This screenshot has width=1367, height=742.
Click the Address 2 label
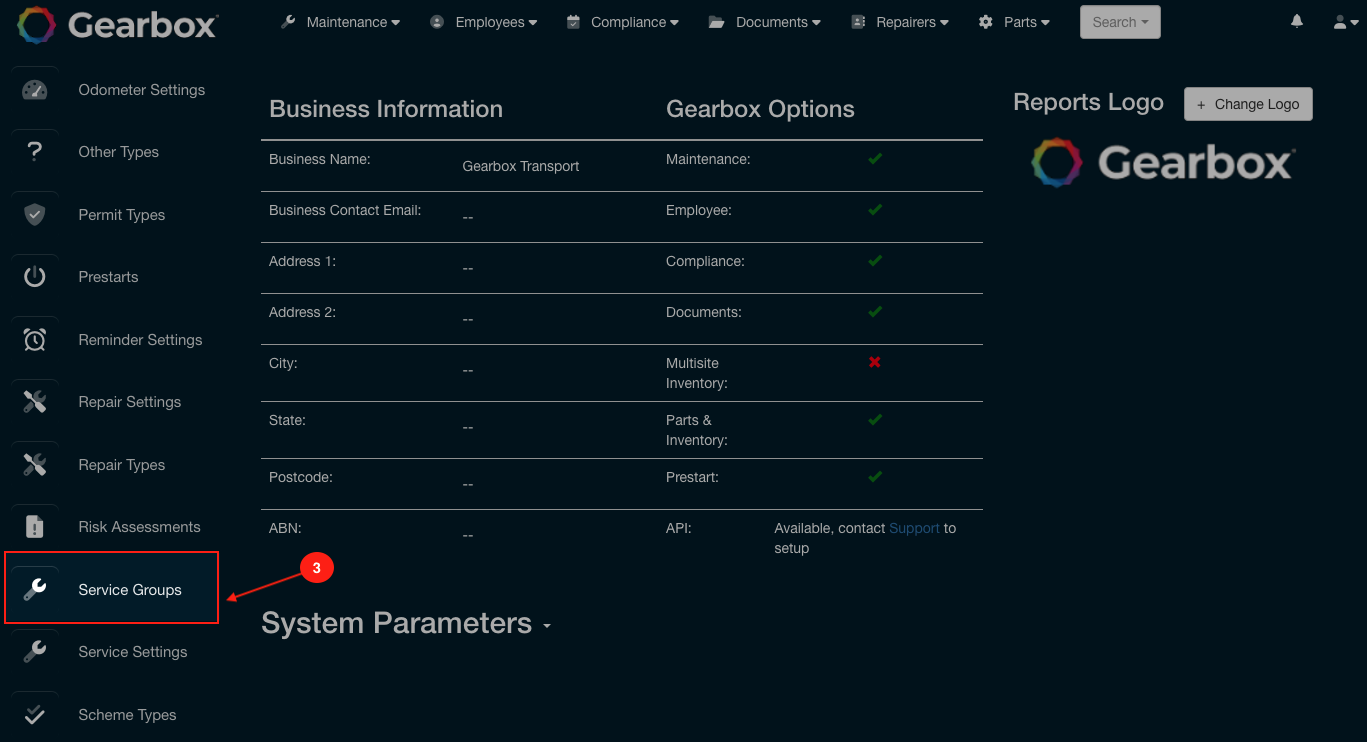[x=302, y=312]
